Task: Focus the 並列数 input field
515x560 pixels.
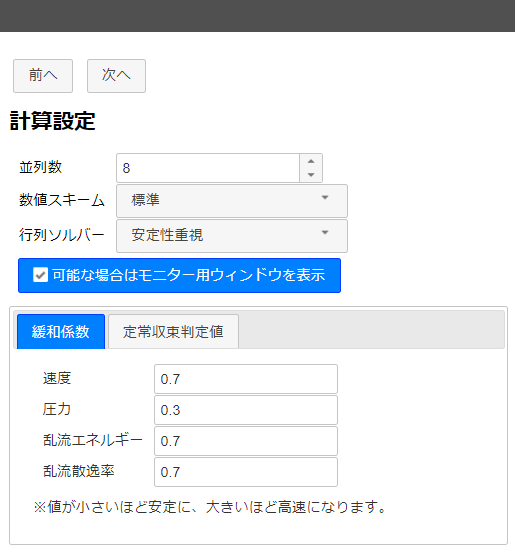Action: (208, 168)
